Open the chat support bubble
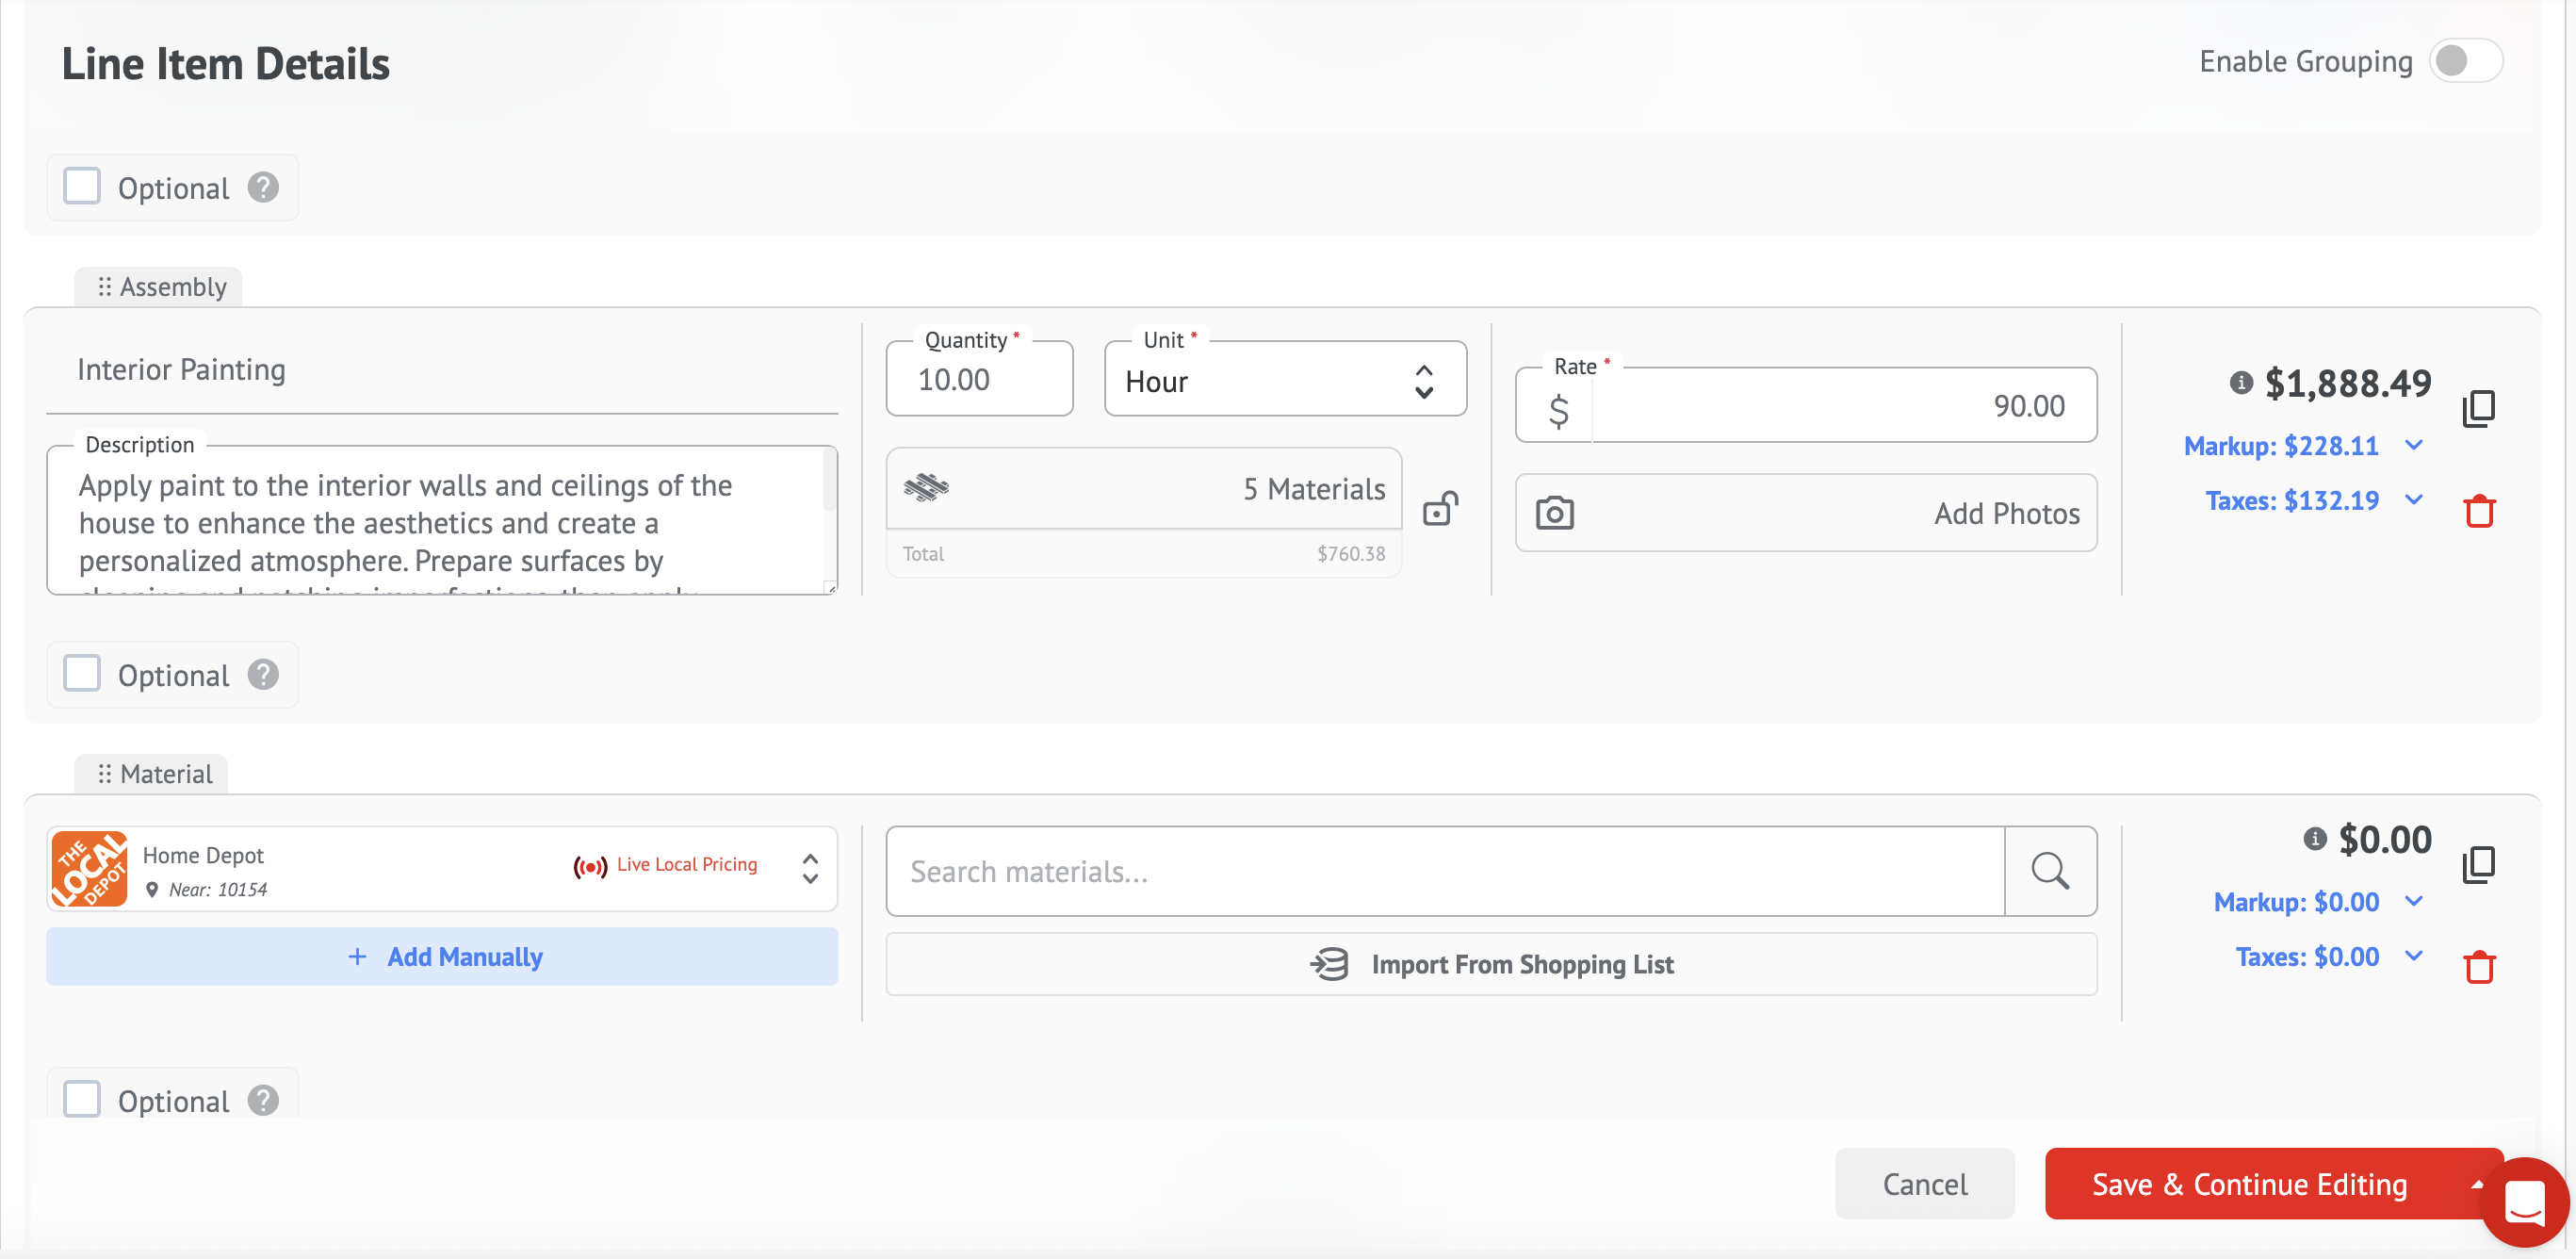 tap(2524, 1201)
